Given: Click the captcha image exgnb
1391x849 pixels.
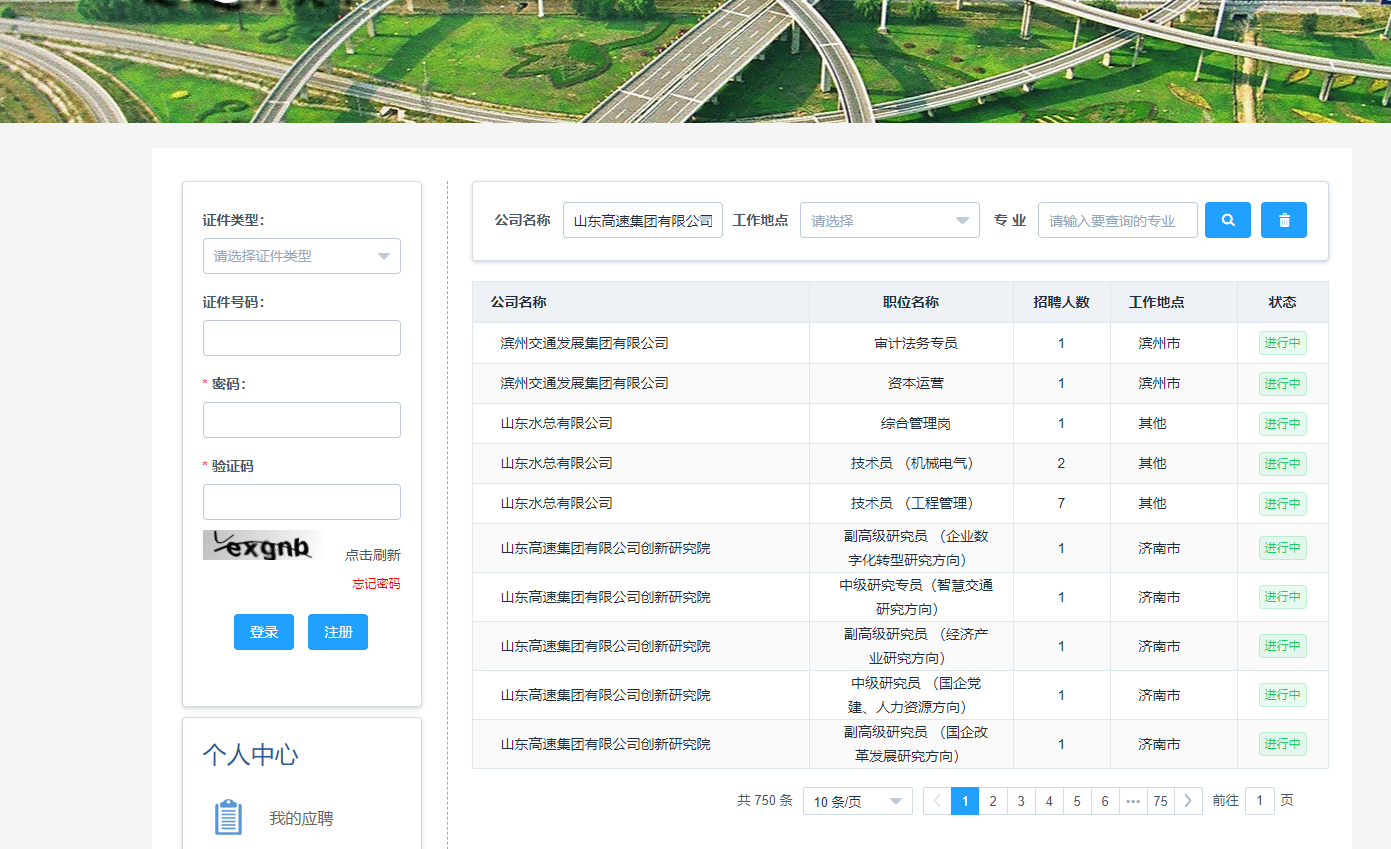Looking at the screenshot, I should tap(262, 545).
